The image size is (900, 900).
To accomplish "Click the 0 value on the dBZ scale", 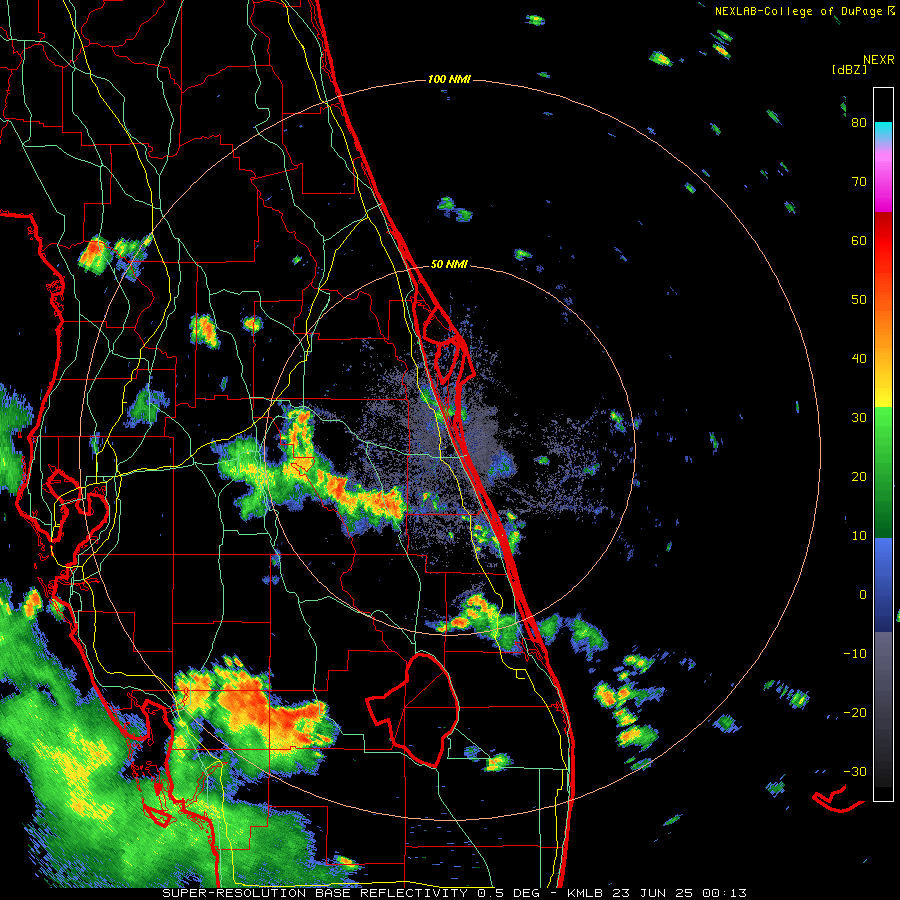I will pos(863,595).
